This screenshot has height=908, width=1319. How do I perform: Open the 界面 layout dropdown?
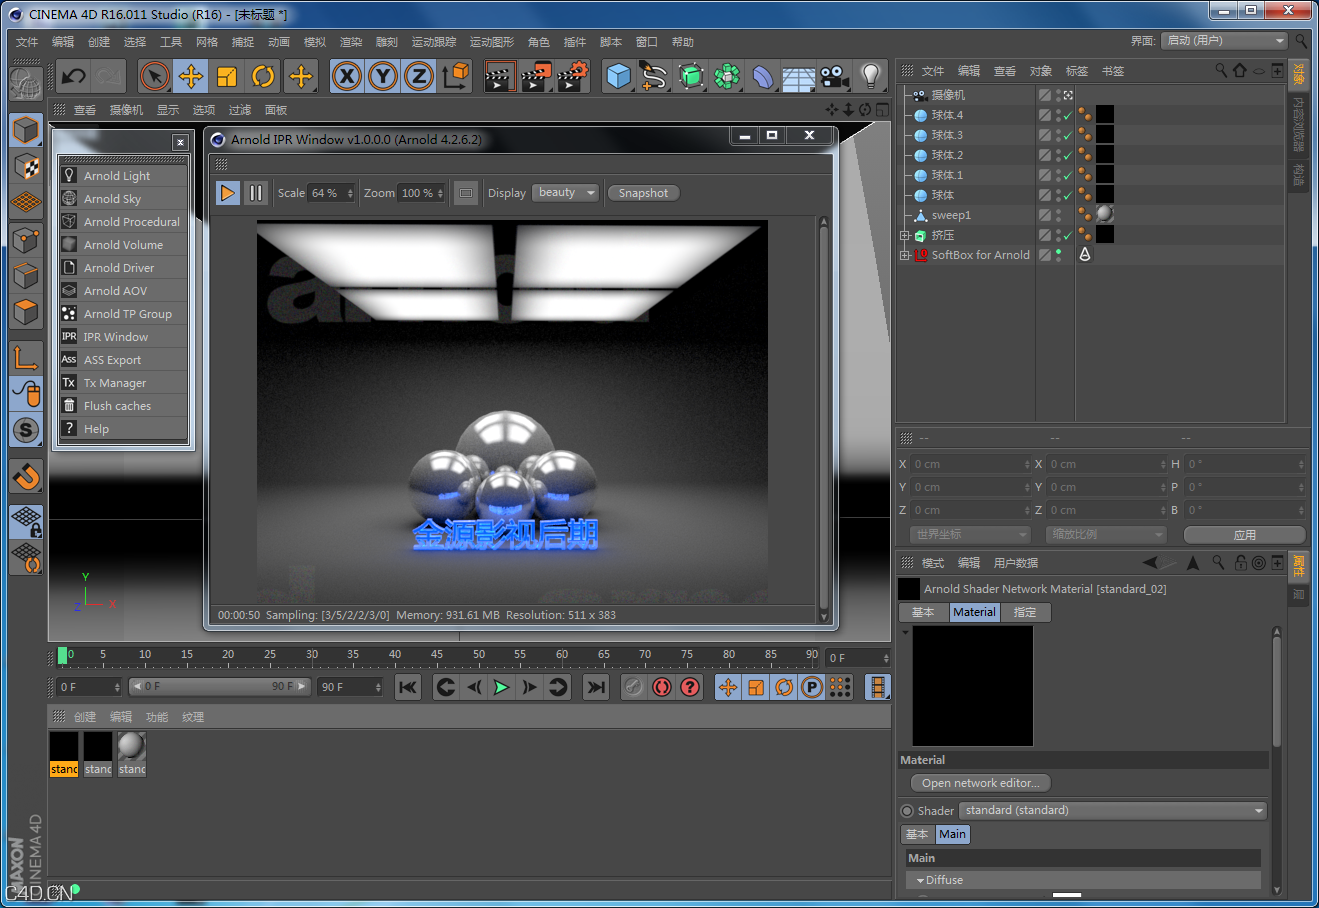click(1224, 41)
